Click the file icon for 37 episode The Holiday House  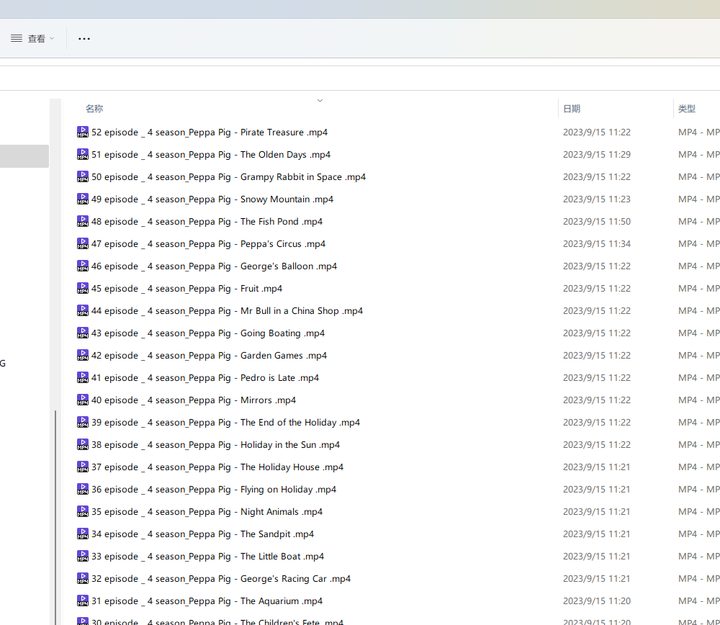click(x=83, y=467)
